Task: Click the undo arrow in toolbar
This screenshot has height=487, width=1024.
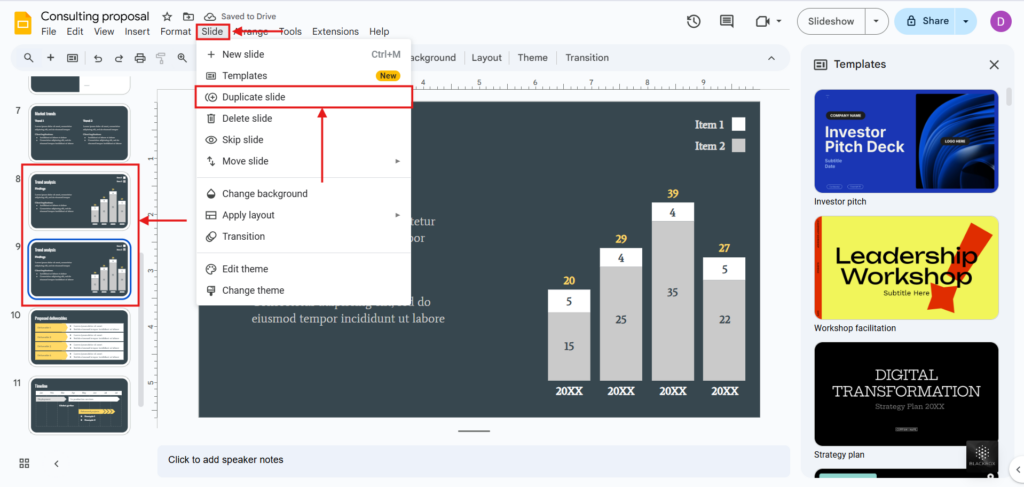Action: point(98,58)
